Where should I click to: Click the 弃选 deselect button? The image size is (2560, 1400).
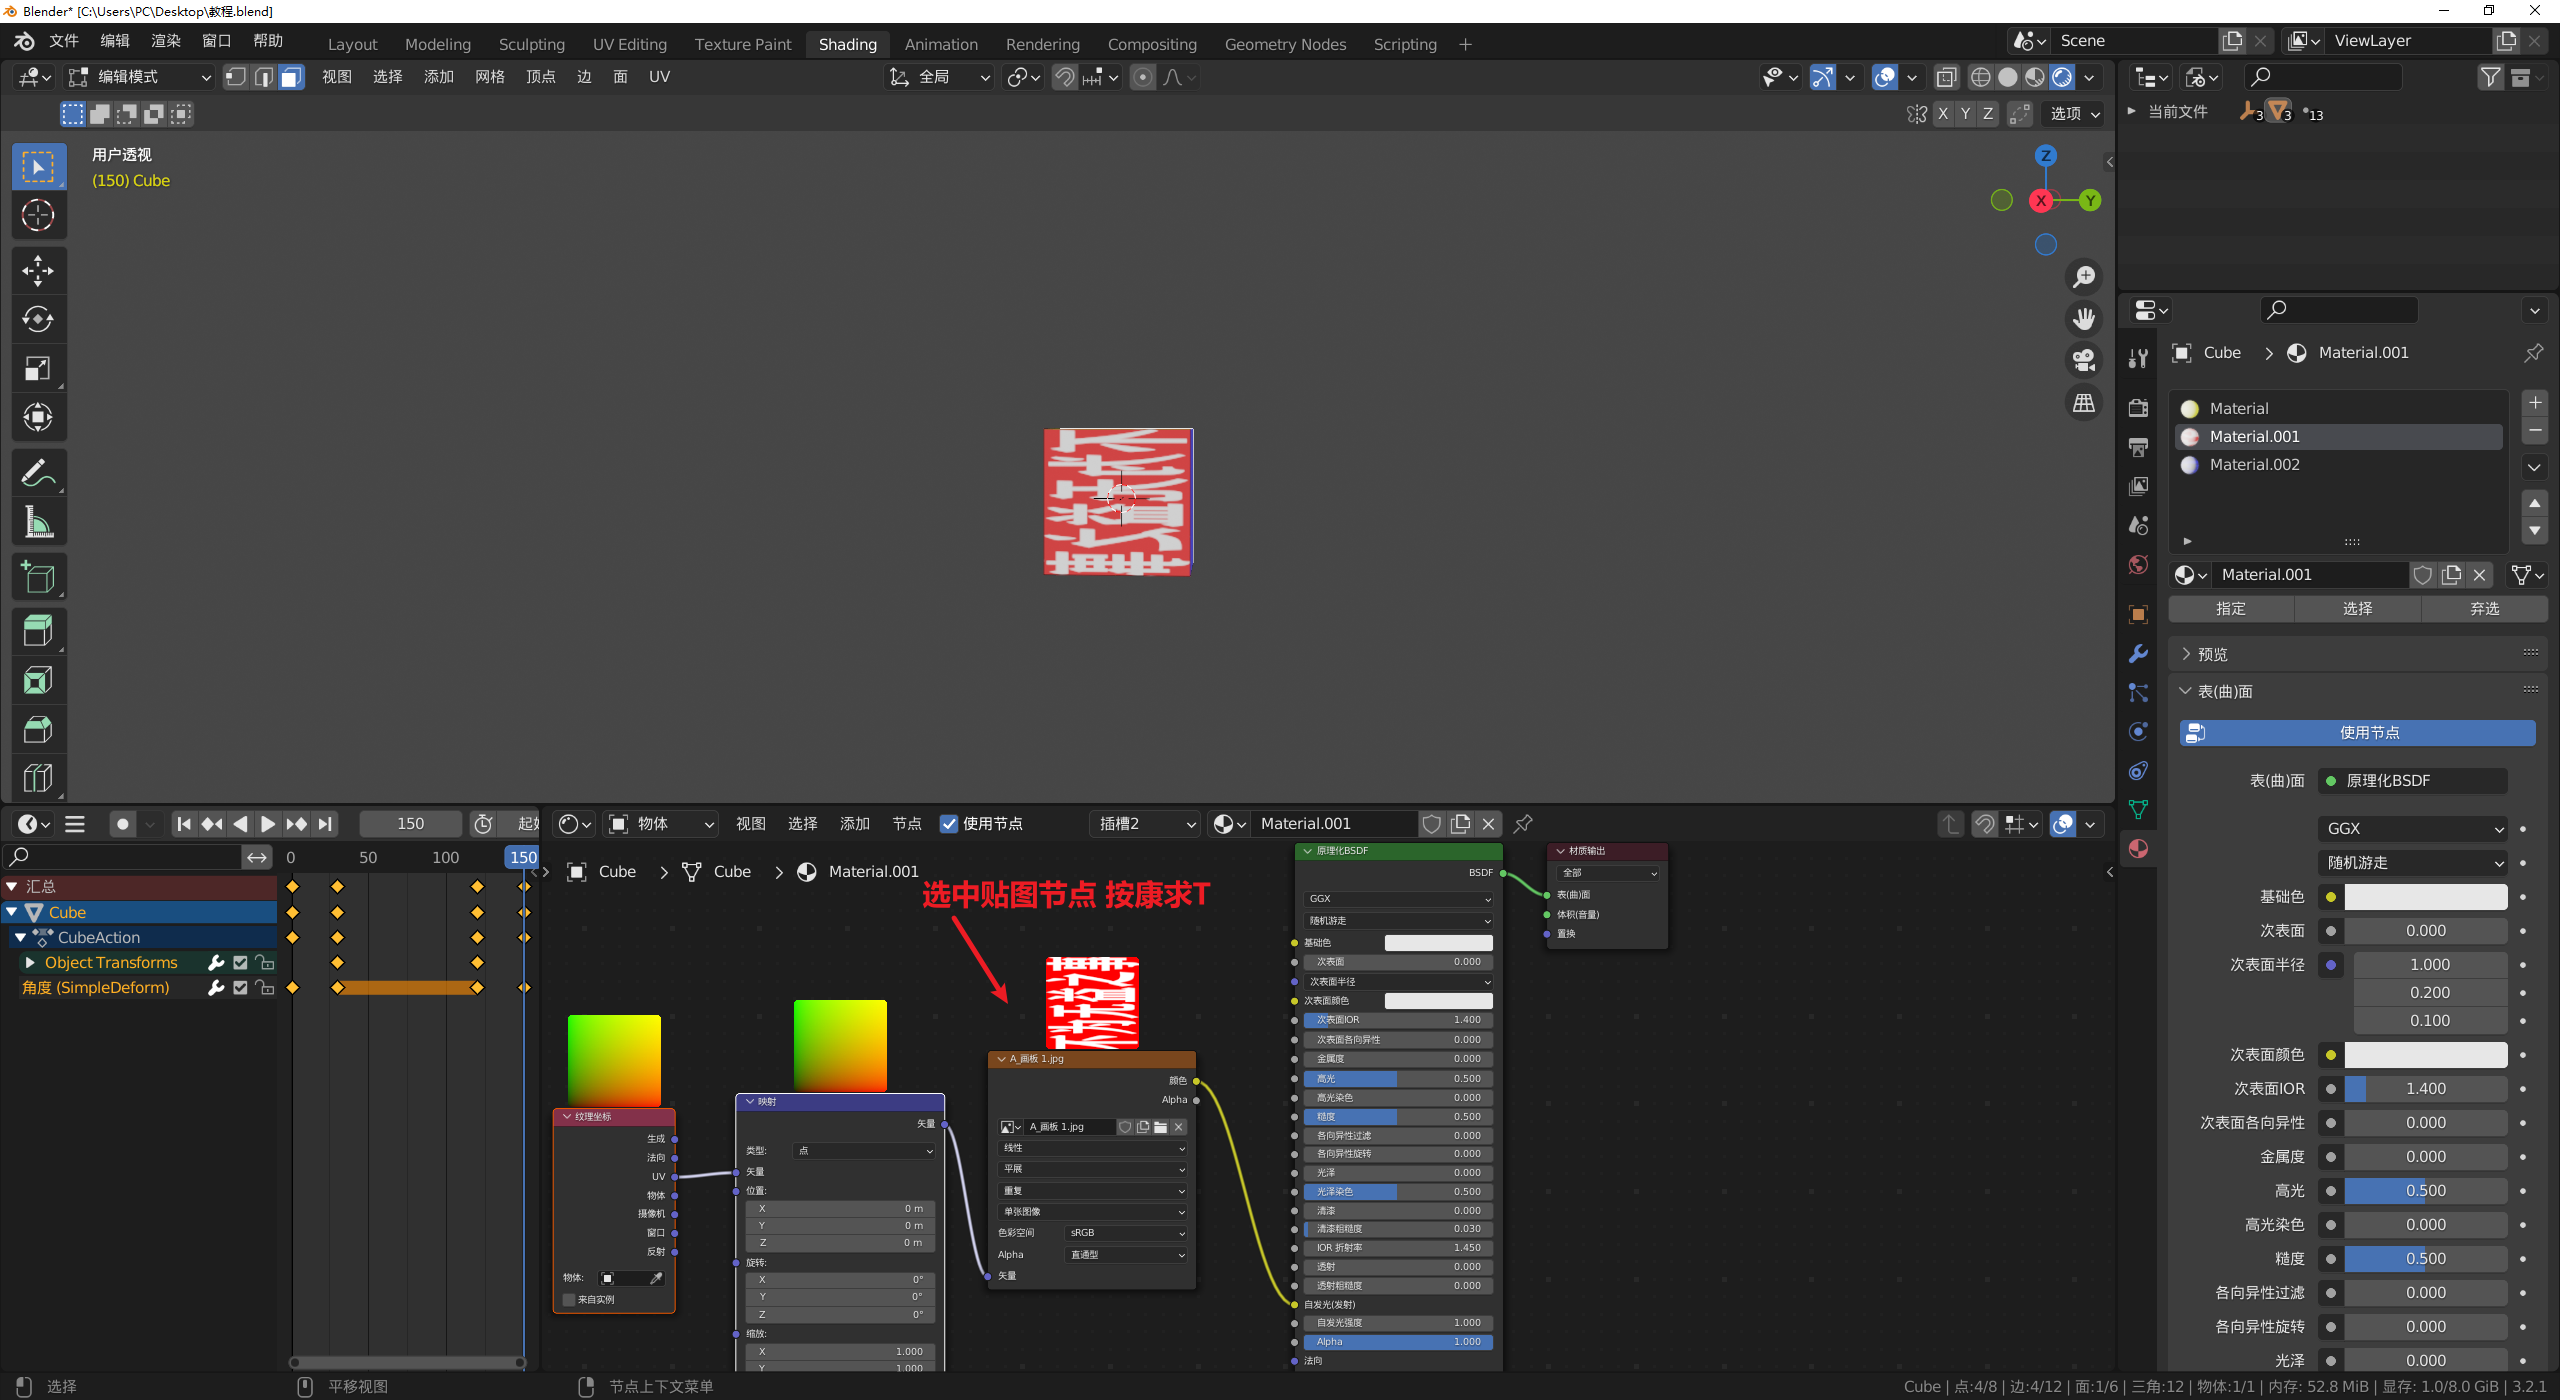pyautogui.click(x=2484, y=609)
